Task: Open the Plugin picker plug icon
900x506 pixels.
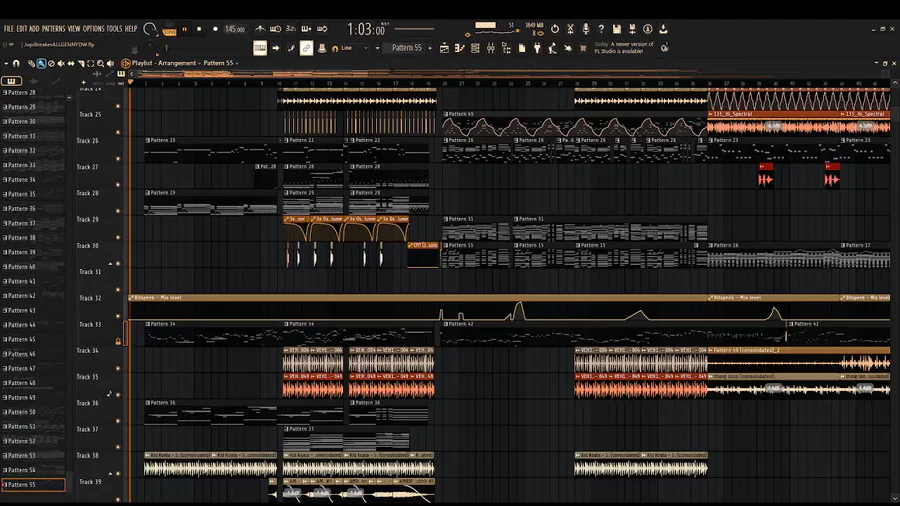Action: point(537,49)
